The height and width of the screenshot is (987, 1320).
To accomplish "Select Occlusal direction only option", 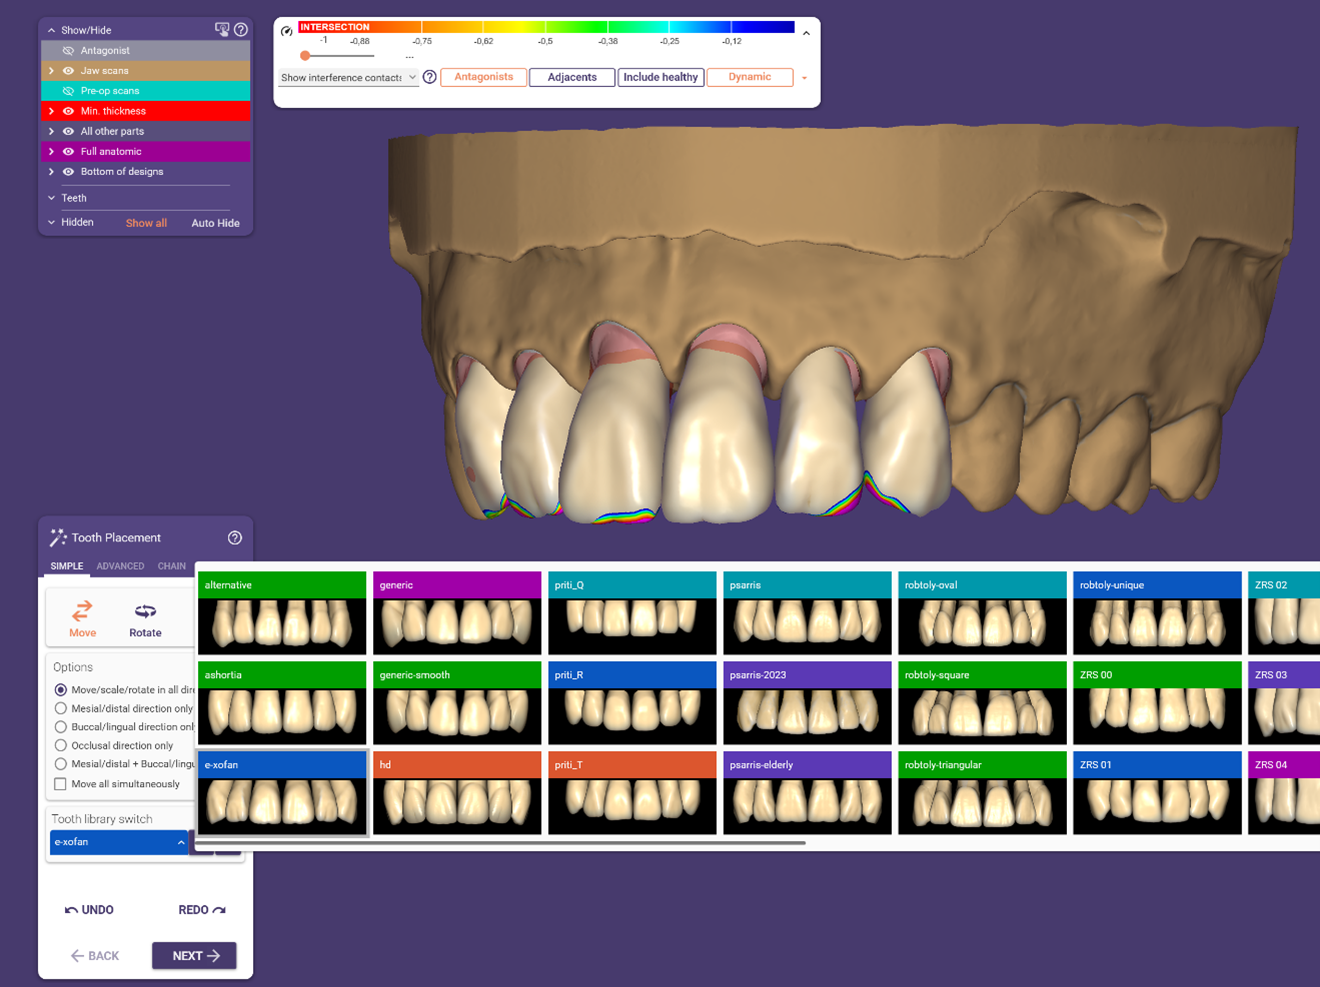I will 61,746.
